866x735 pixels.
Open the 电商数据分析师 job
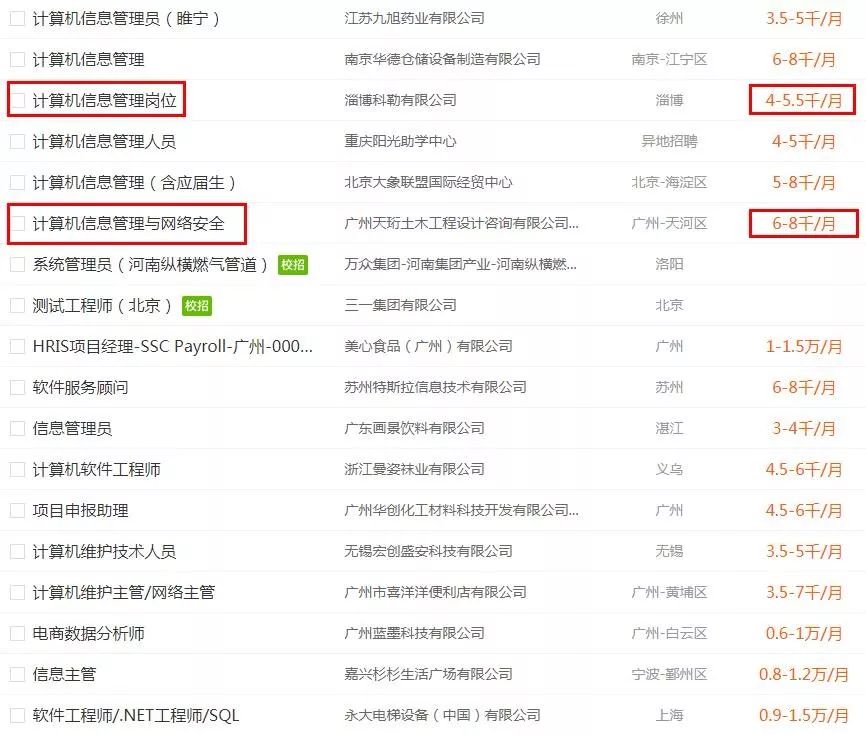coord(88,633)
